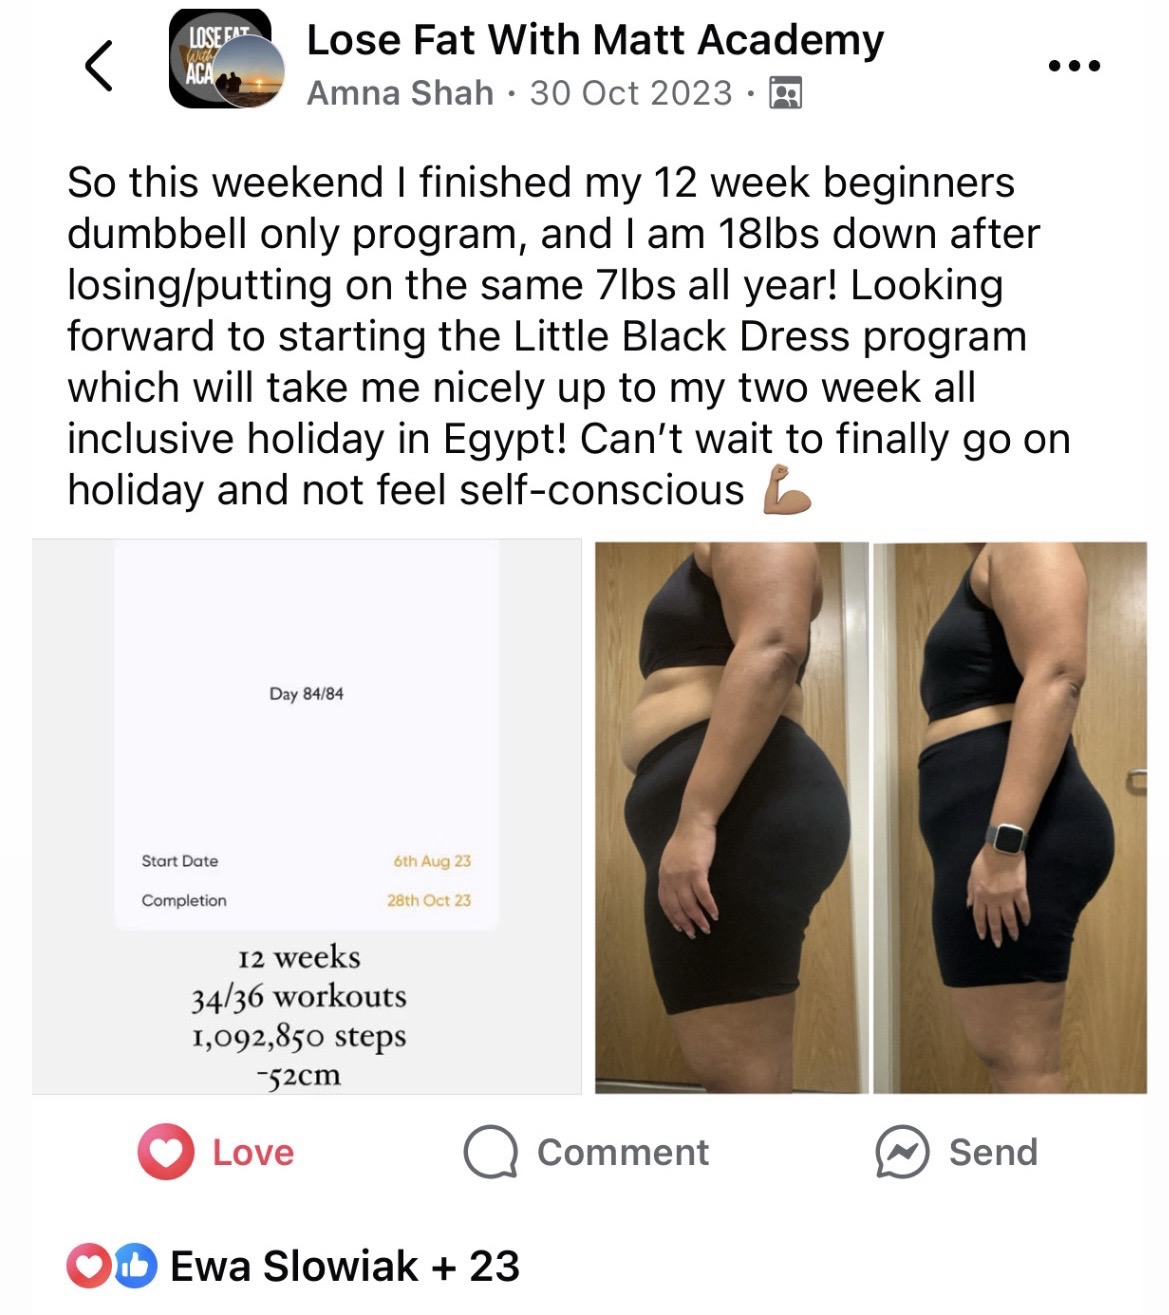Click the Send button label

(993, 1152)
